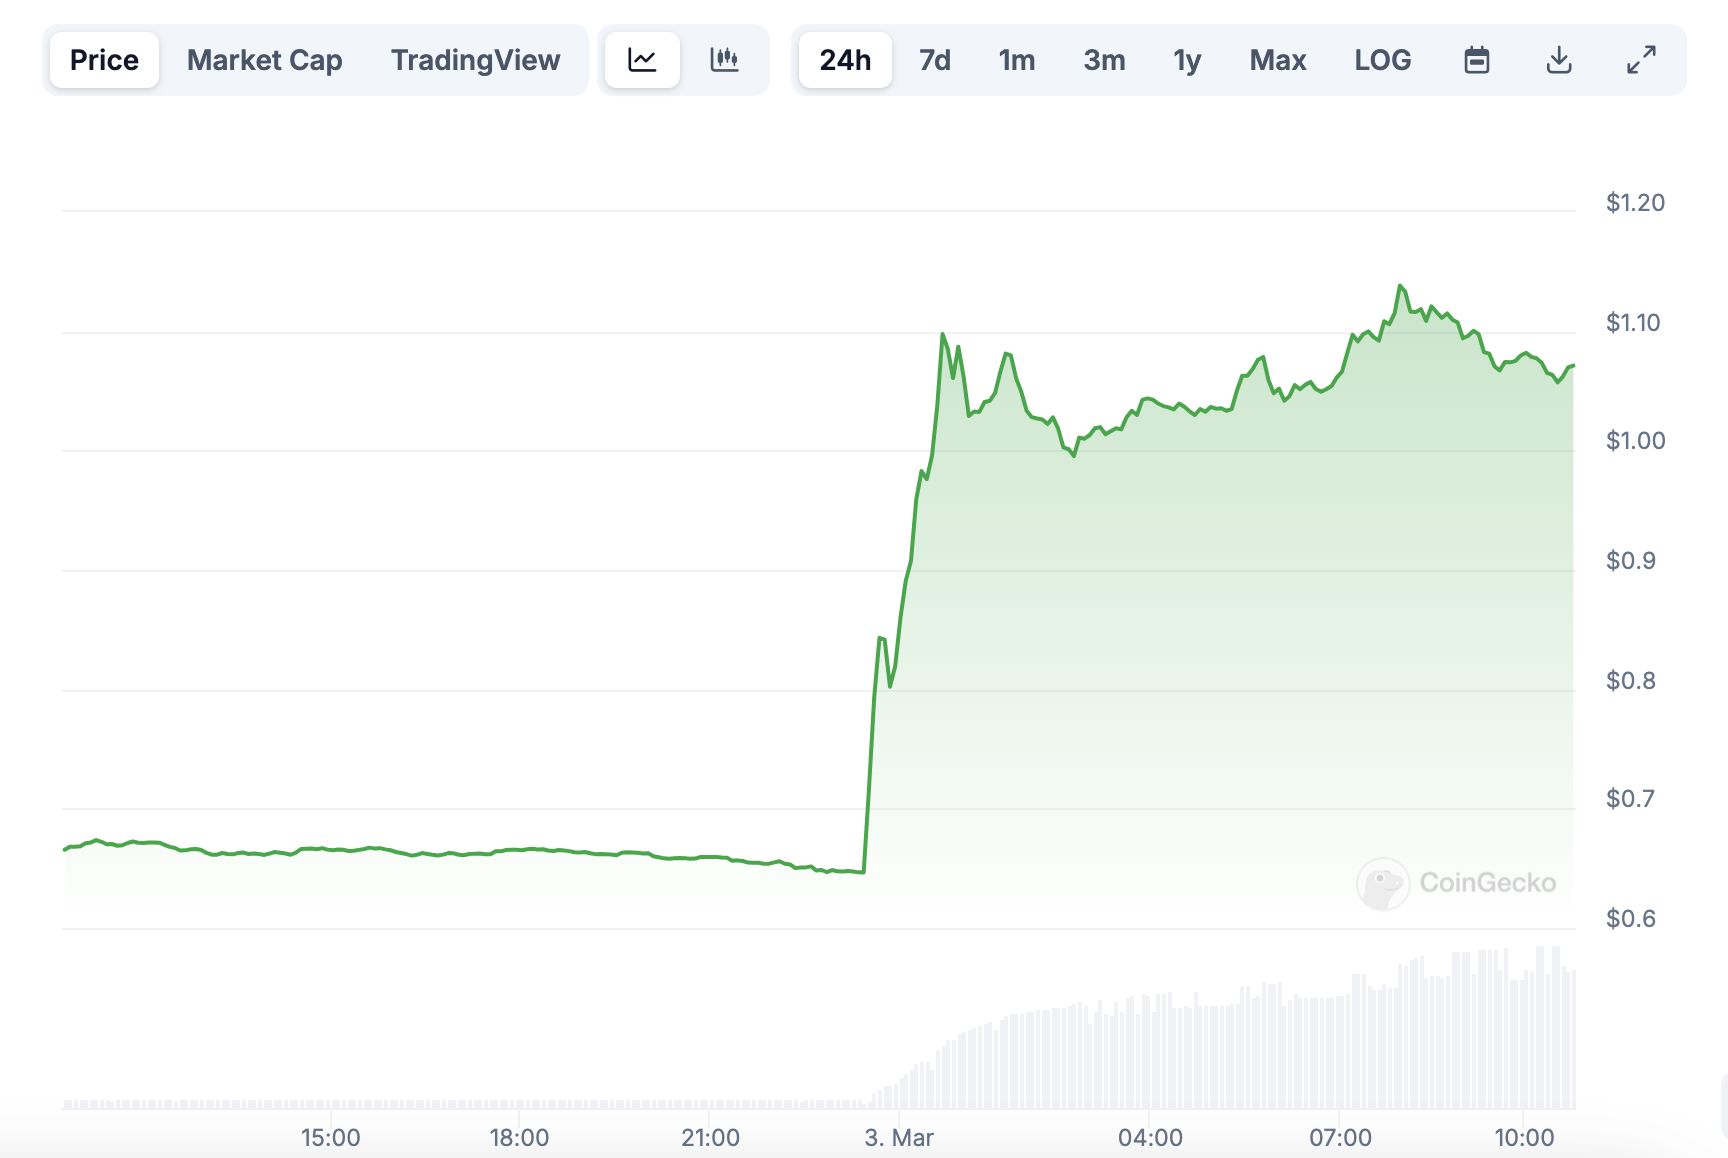Click the CoinGecko watermark logo
The image size is (1728, 1158).
click(x=1456, y=883)
